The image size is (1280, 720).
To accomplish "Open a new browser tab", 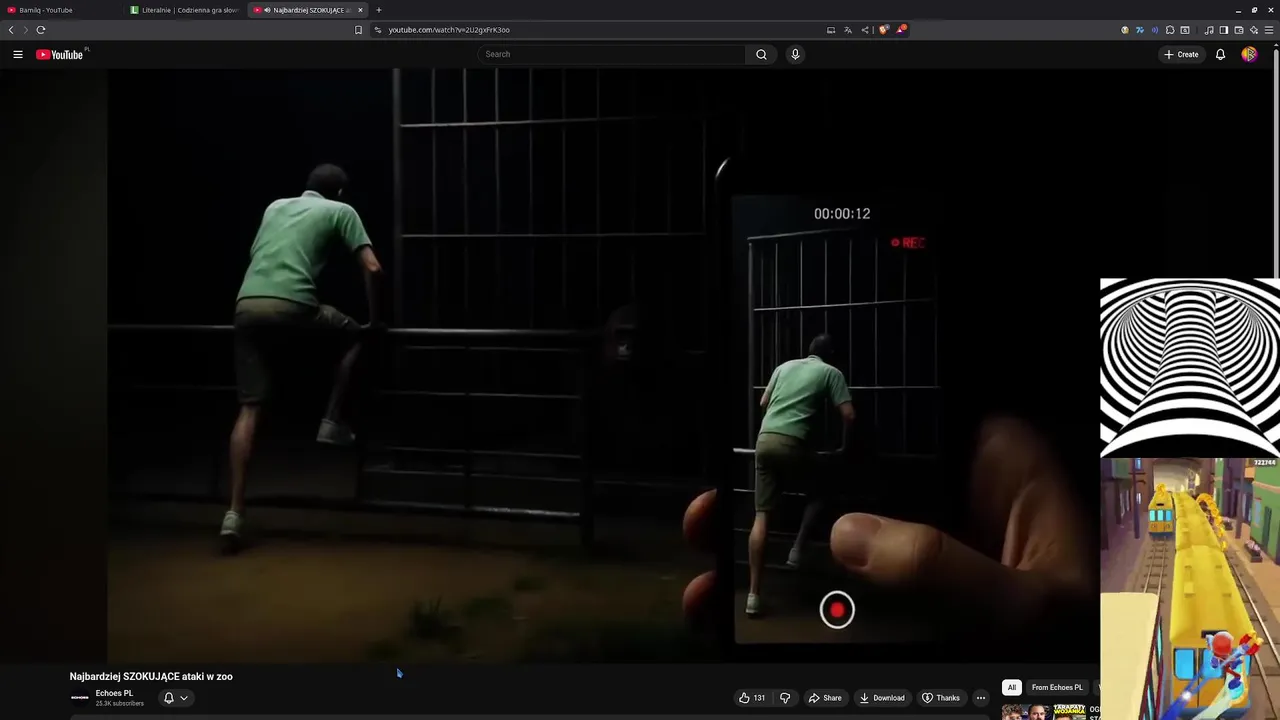I will tap(378, 10).
